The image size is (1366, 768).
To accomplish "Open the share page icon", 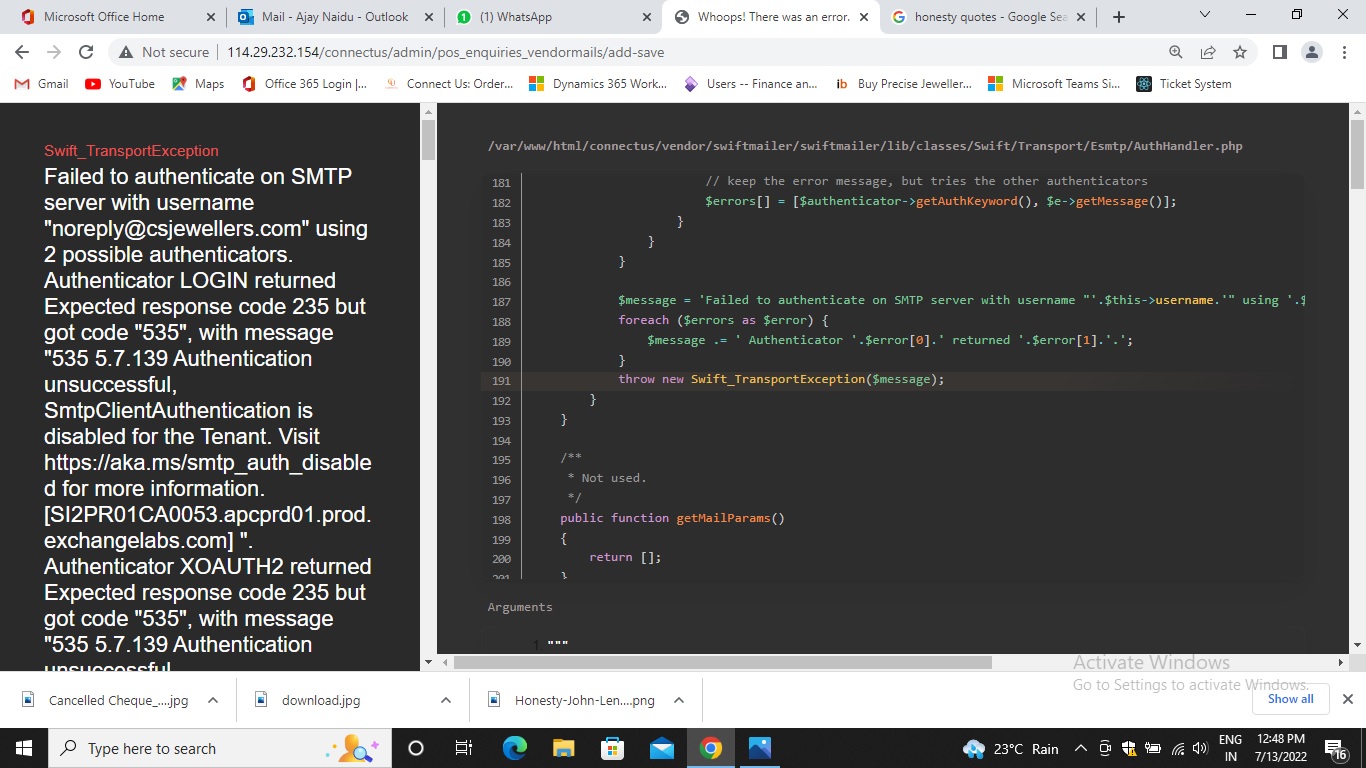I will tap(1208, 52).
